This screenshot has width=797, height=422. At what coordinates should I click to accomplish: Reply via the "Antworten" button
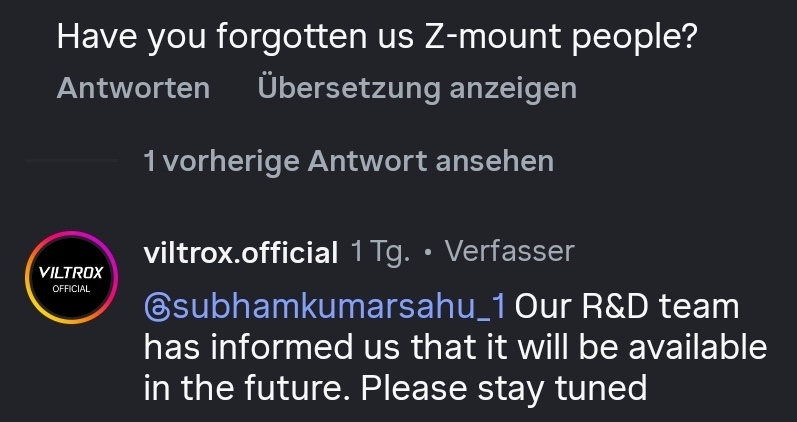(x=133, y=88)
